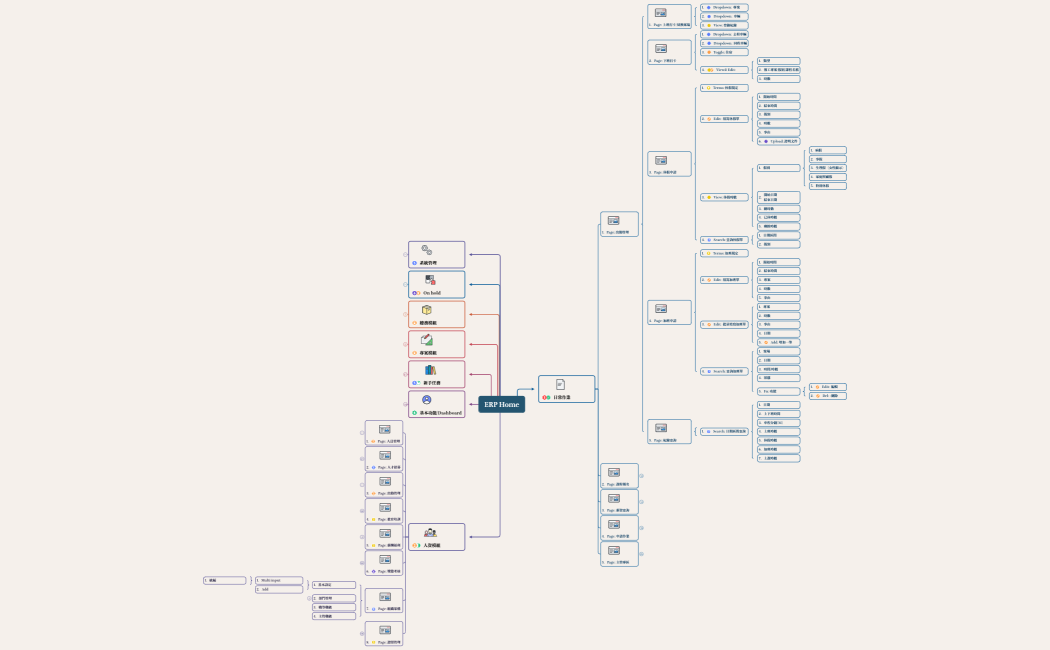The image size is (1050, 650).
Task: Select the Visual Edit subtopic
Action: coord(724,70)
